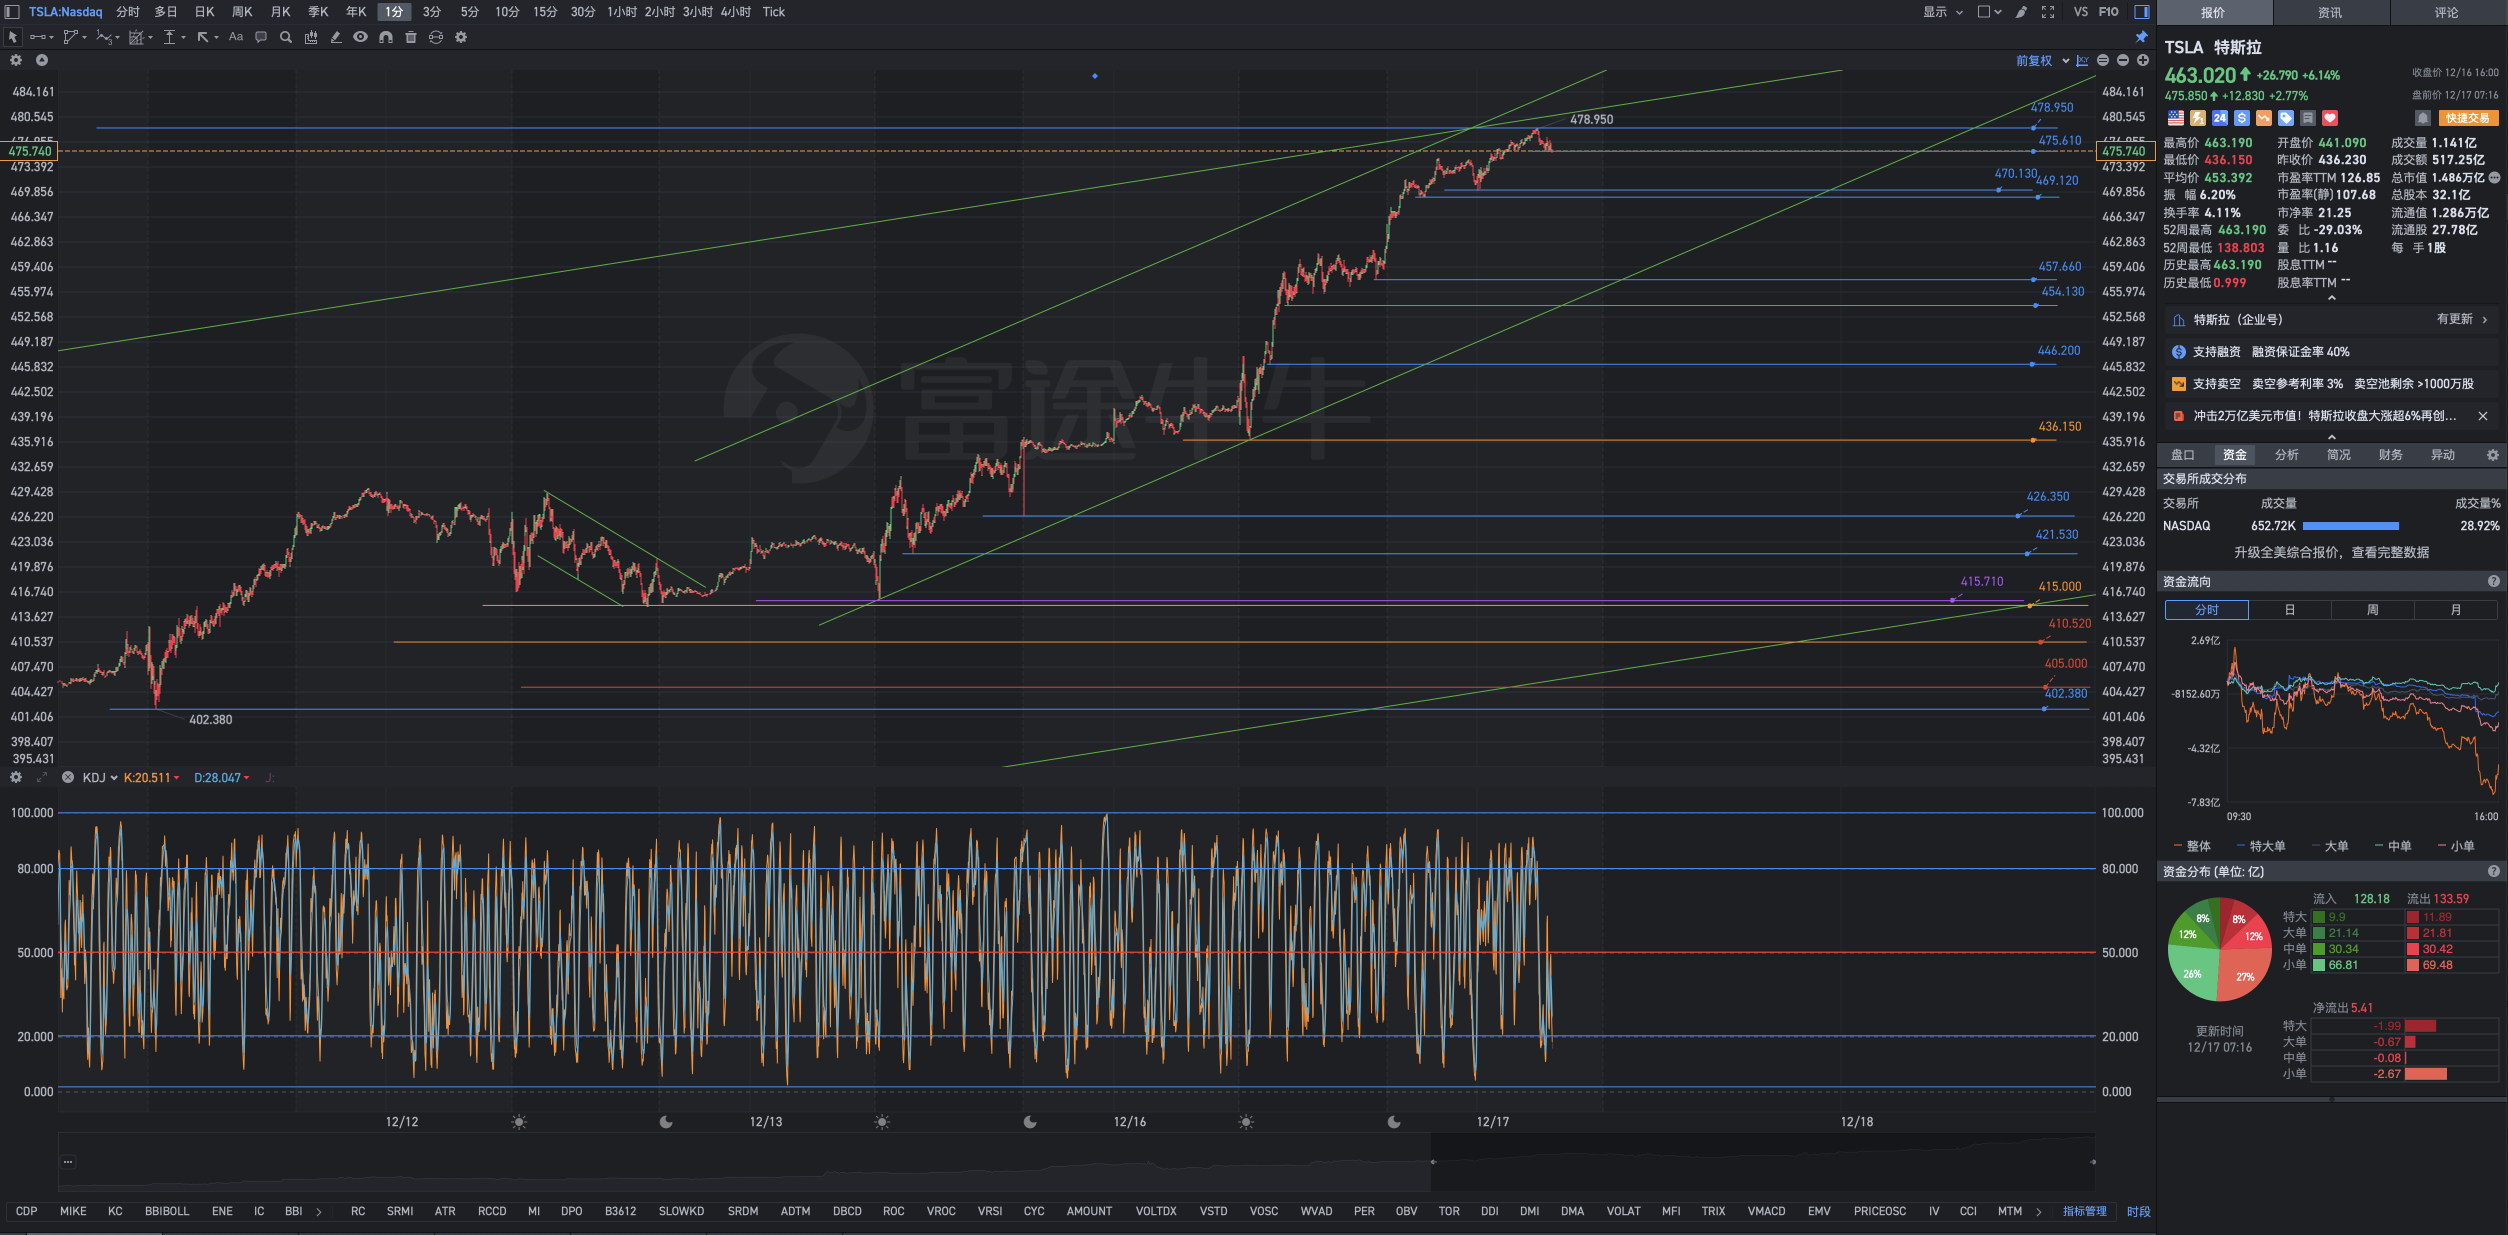Click right handle of timeline range

(x=2093, y=1162)
